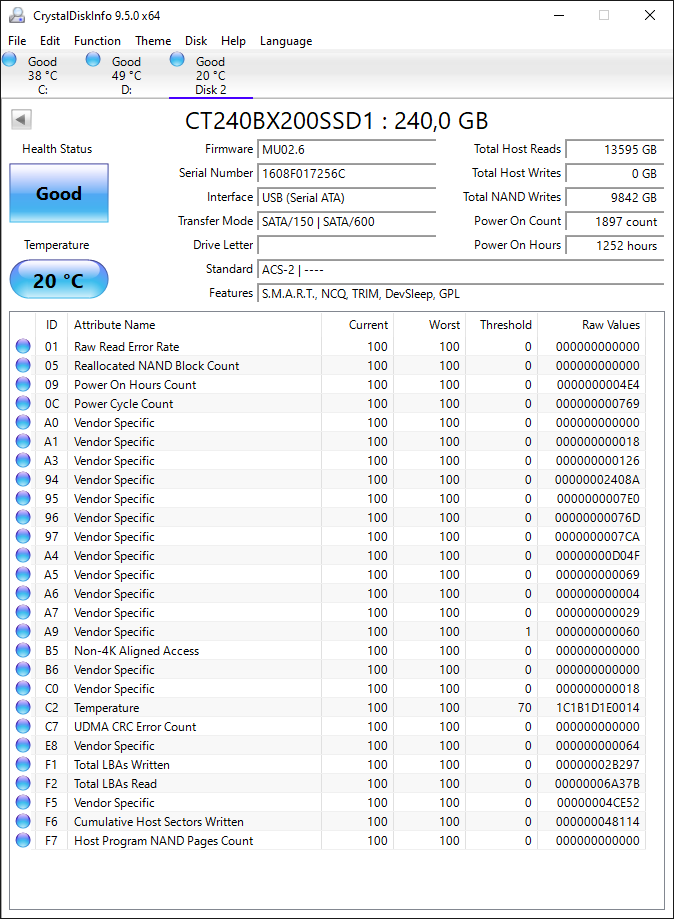Click the Good health status button

[x=59, y=193]
